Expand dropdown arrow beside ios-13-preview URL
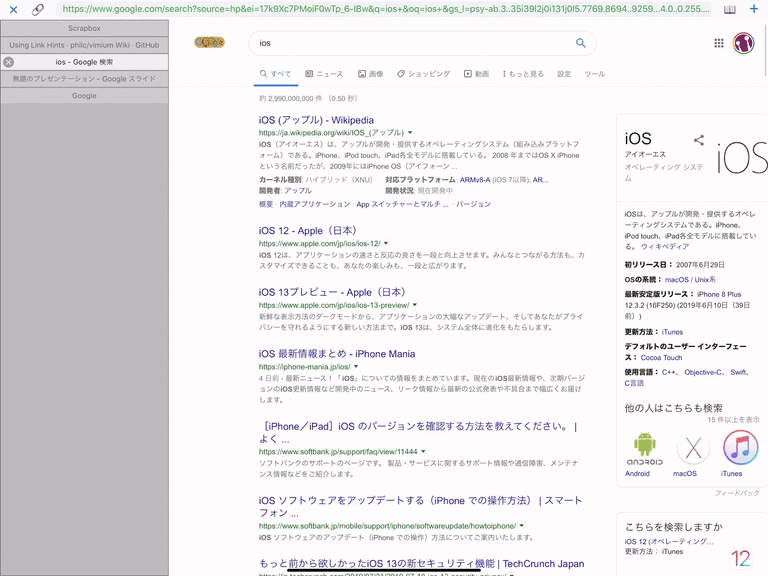This screenshot has height=576, width=768. [415, 305]
